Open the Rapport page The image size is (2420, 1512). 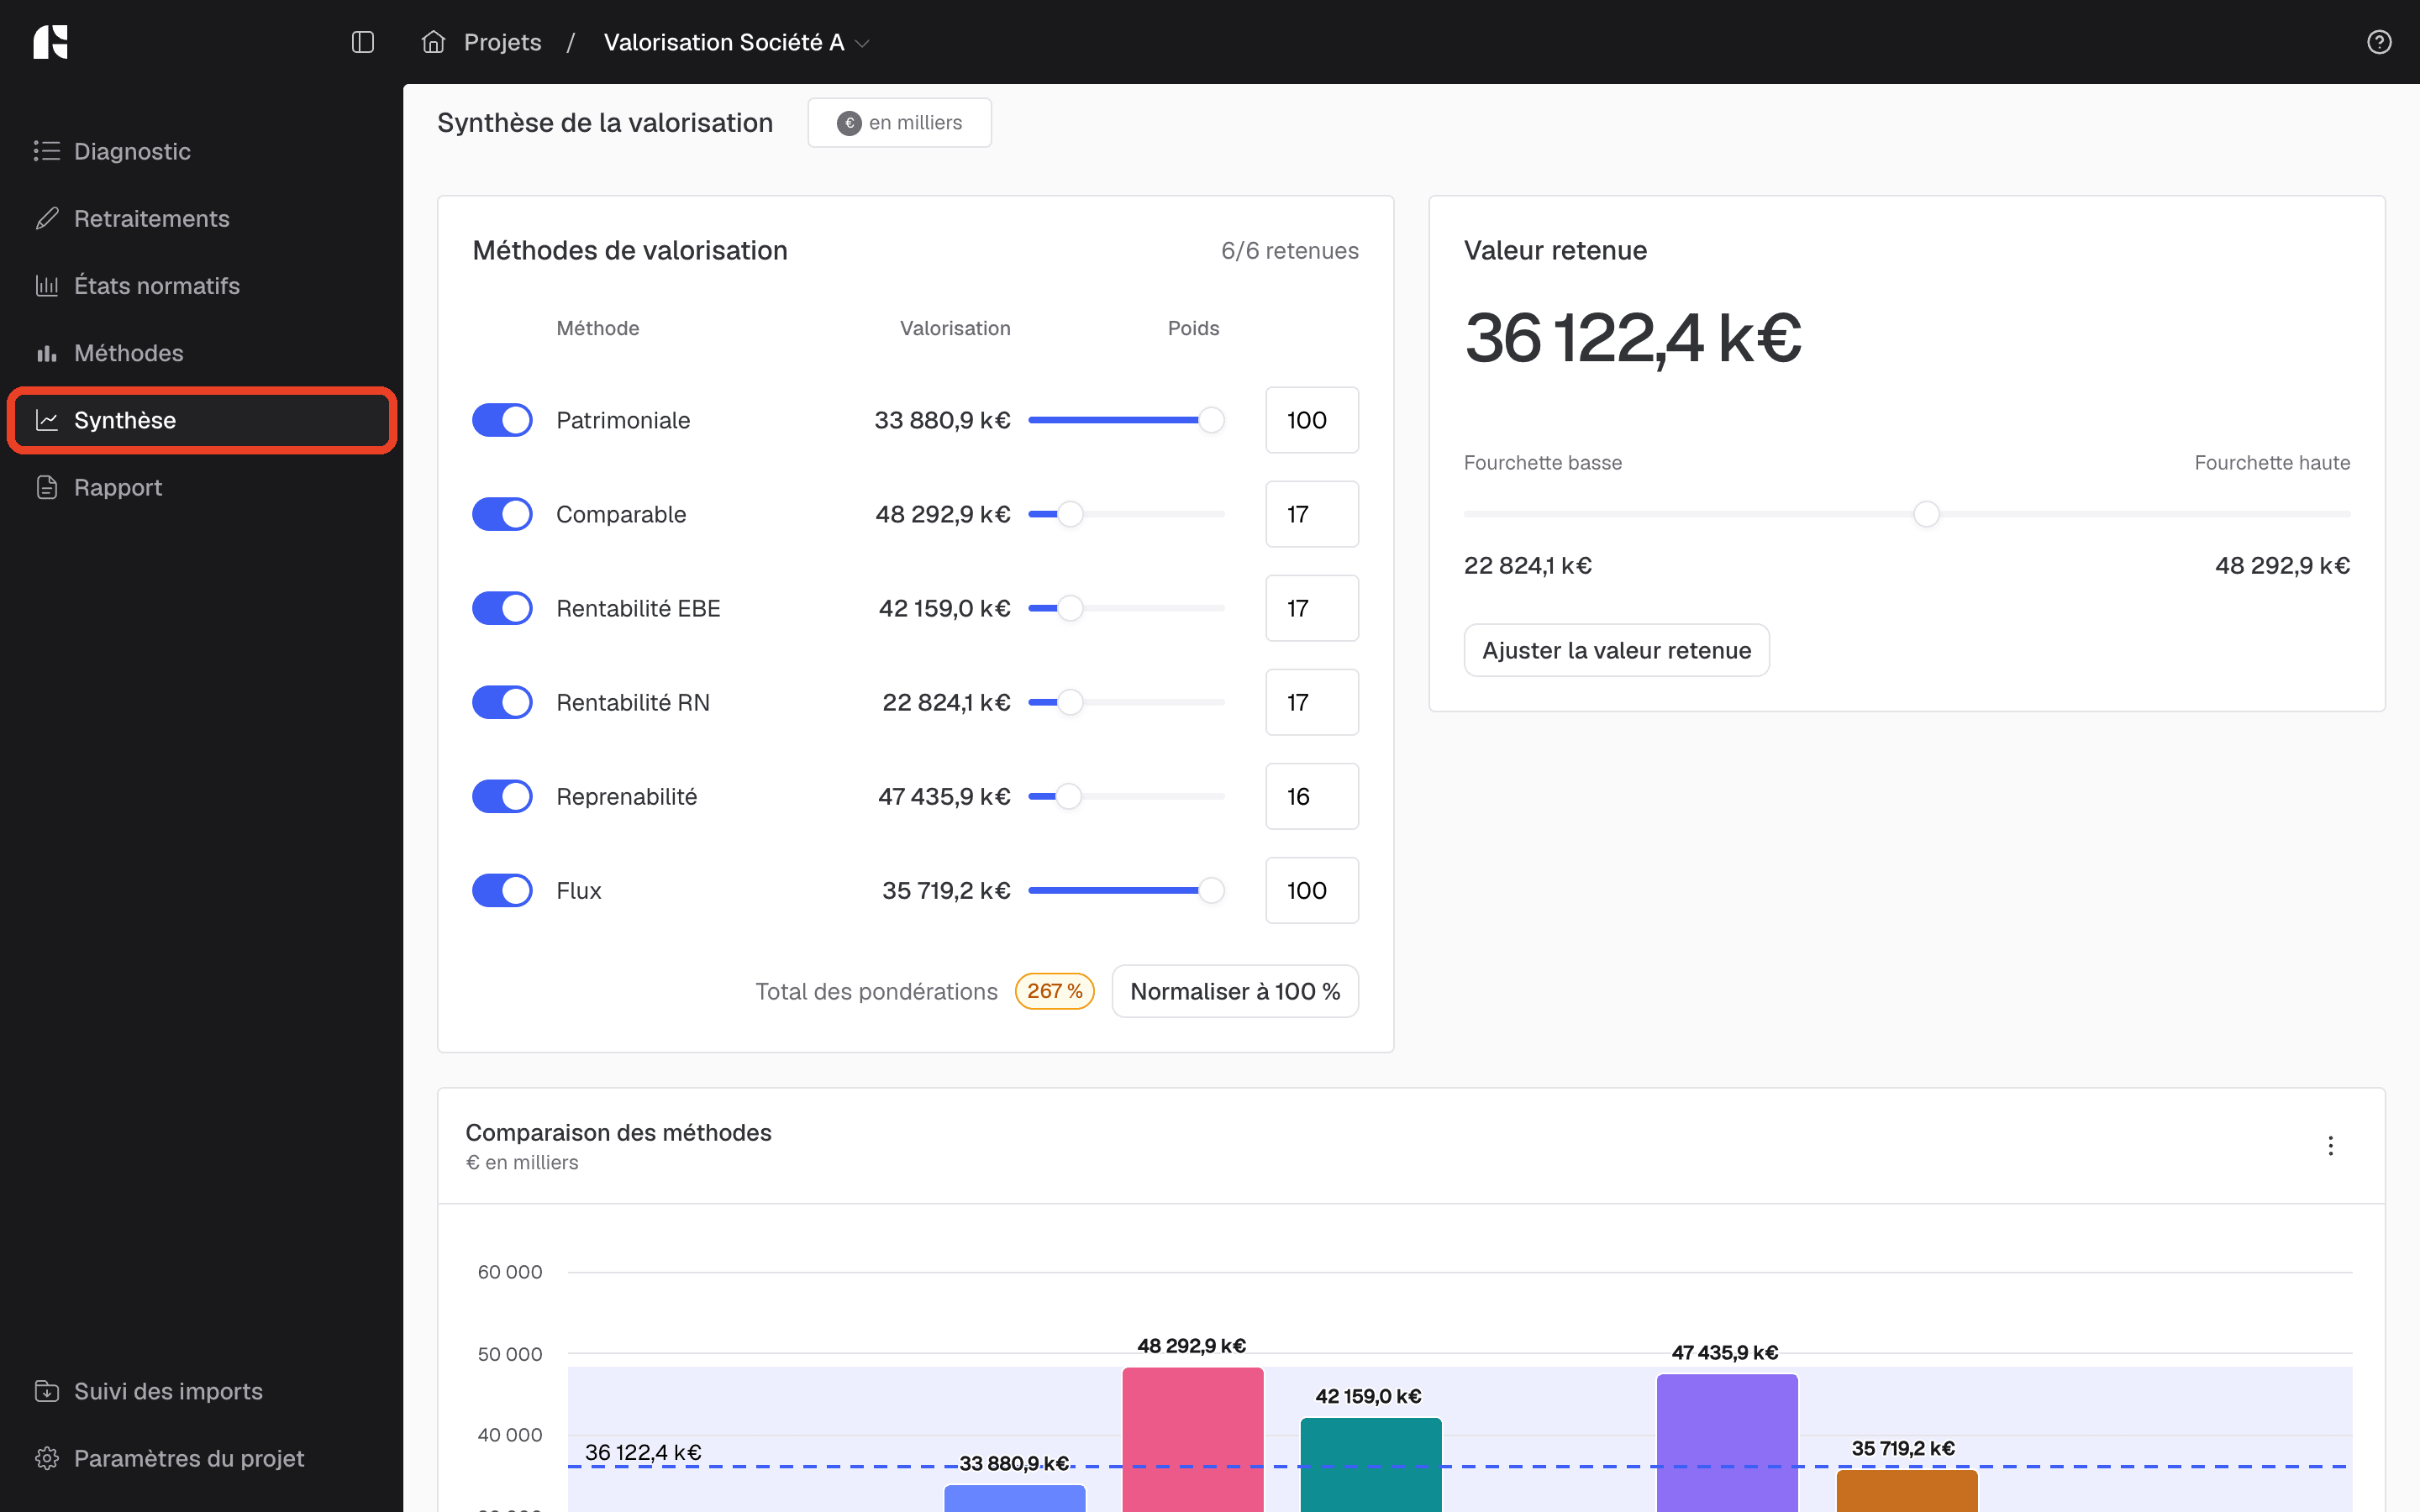point(202,487)
